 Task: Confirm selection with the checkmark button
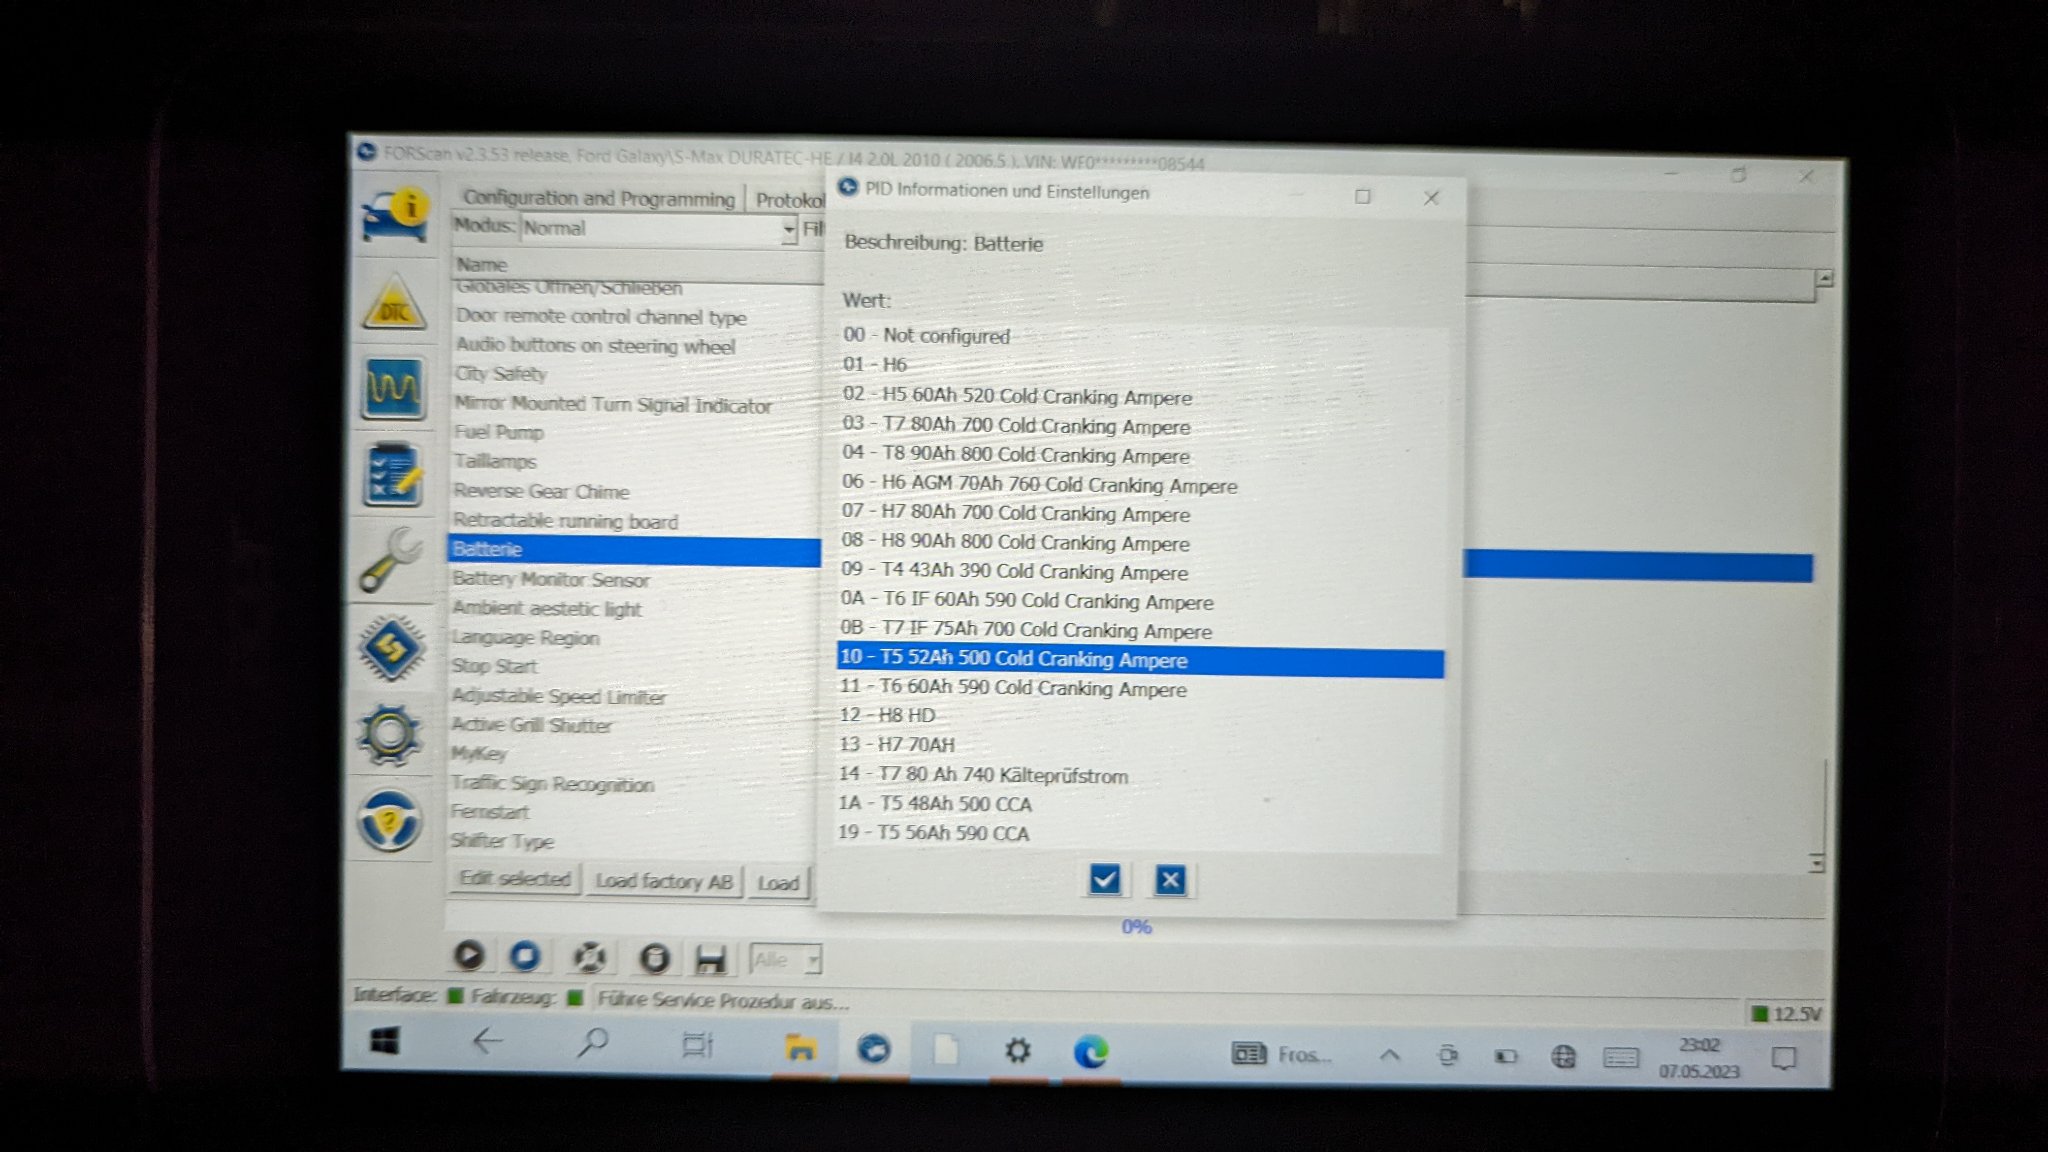(x=1104, y=880)
